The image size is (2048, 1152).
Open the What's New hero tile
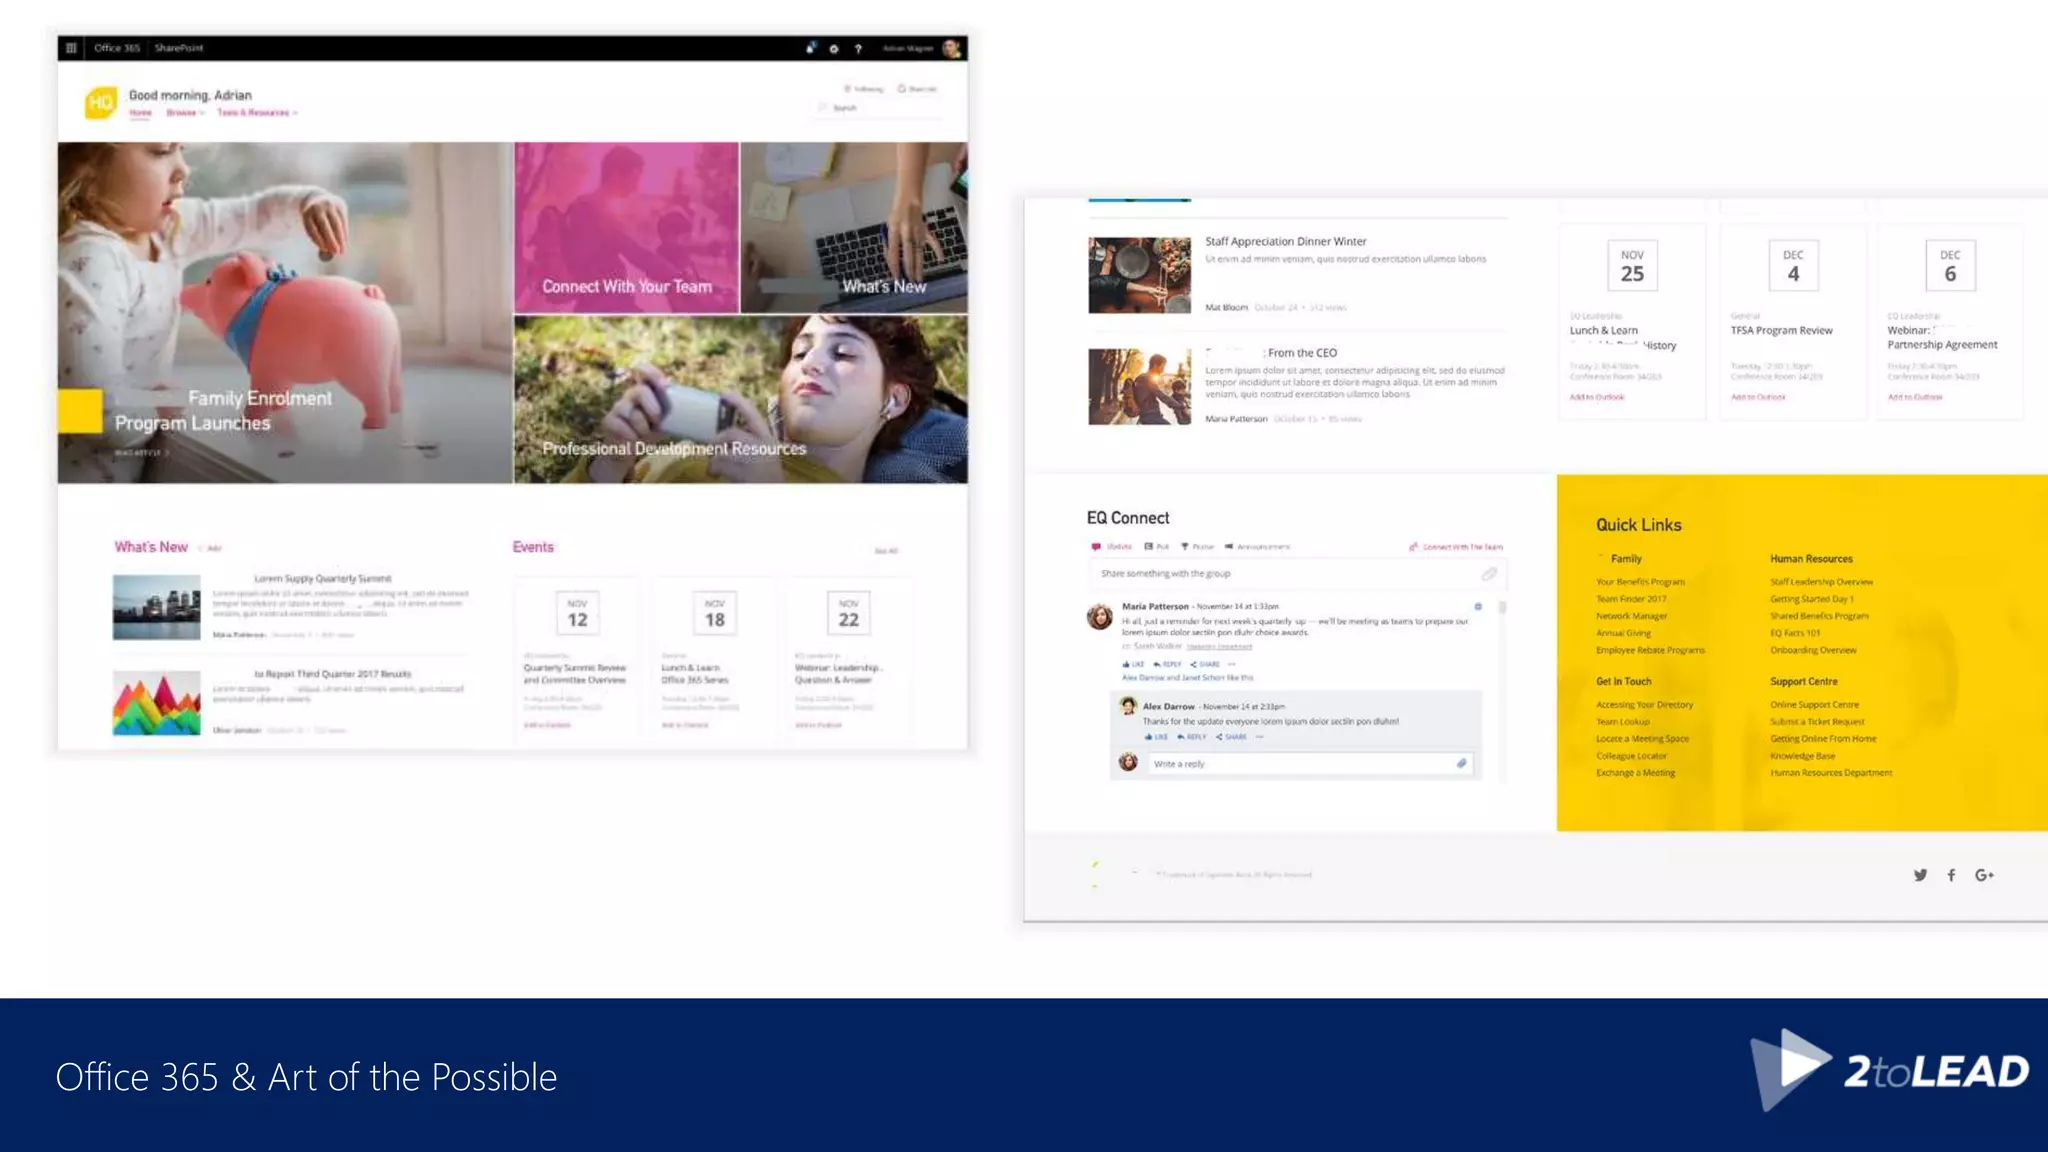(x=854, y=228)
